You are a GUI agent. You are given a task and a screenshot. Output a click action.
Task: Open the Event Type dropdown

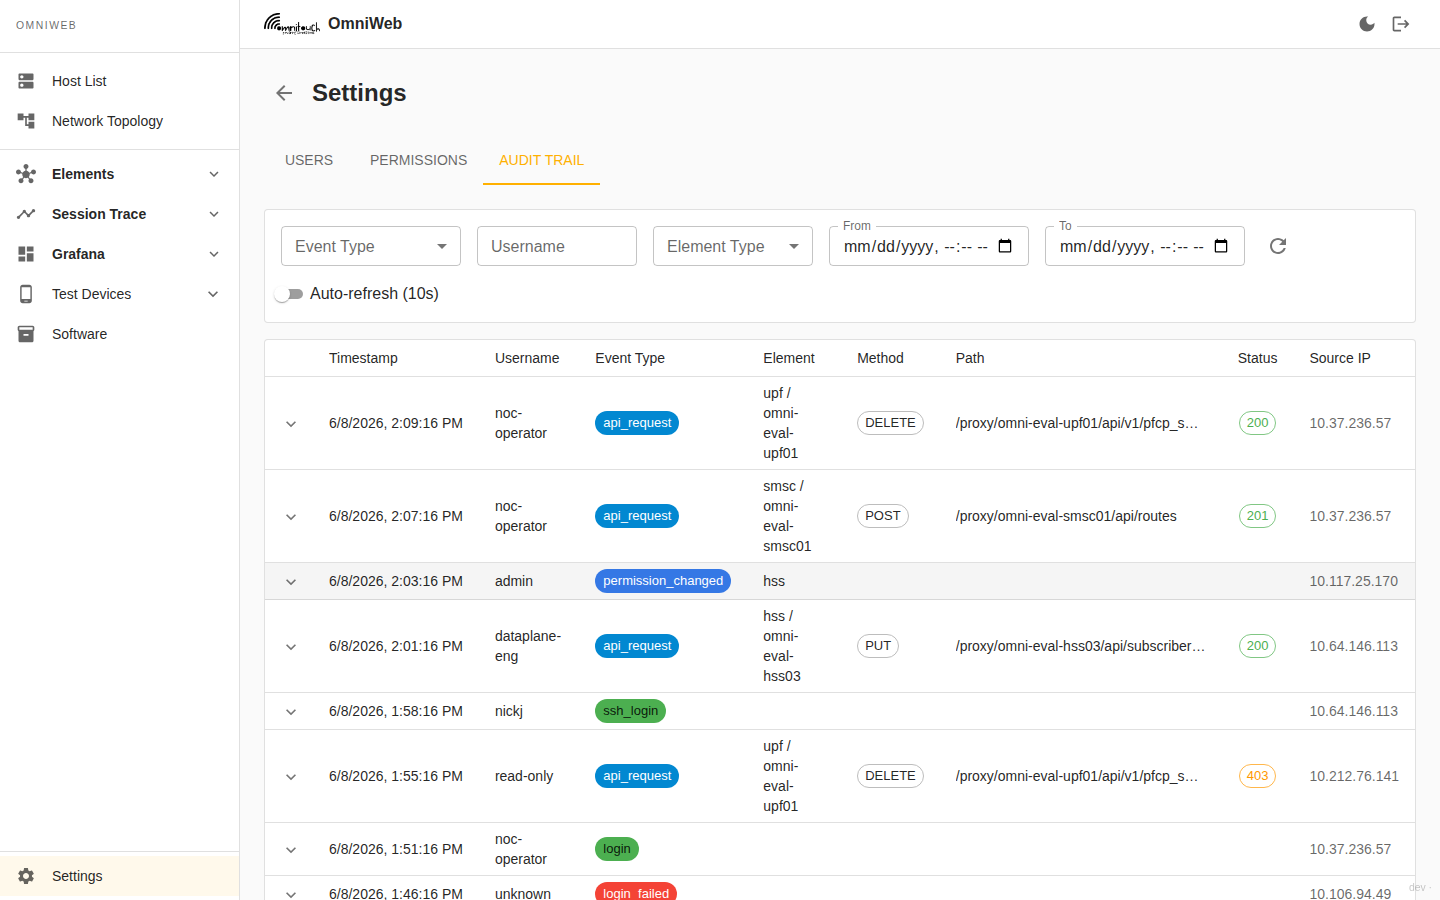click(x=371, y=246)
